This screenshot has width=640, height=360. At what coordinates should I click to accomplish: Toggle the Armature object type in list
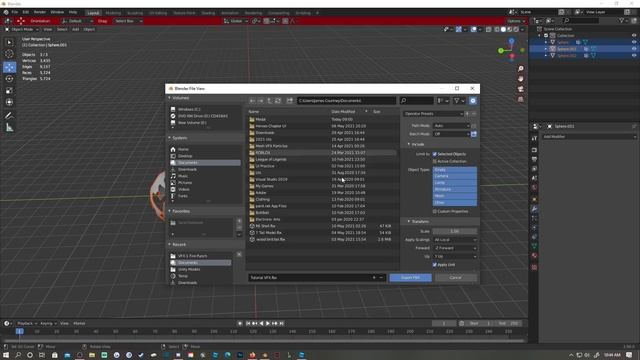click(x=454, y=189)
